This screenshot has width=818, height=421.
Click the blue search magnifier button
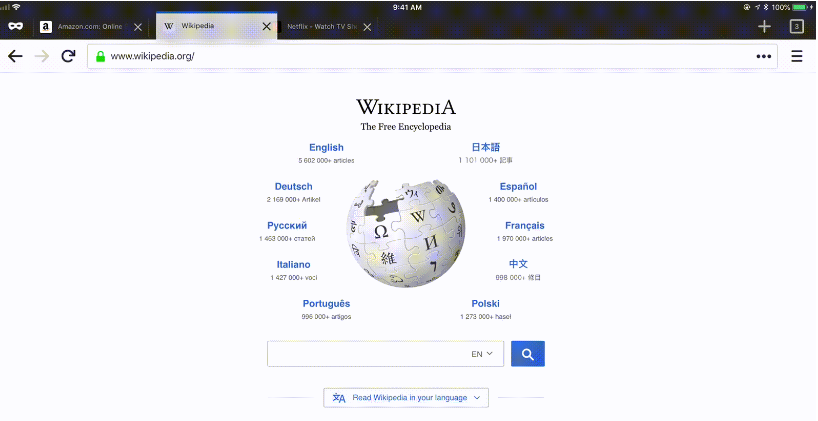coord(527,354)
